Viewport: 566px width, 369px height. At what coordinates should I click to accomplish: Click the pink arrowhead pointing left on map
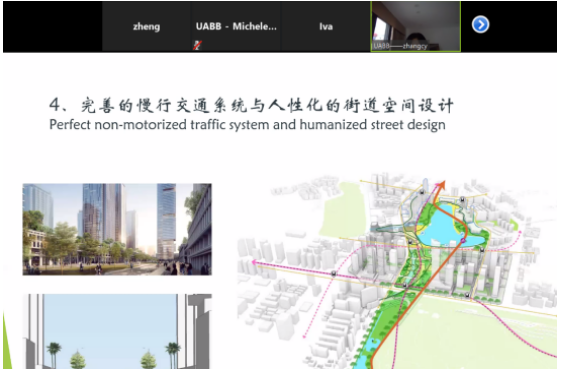(254, 262)
